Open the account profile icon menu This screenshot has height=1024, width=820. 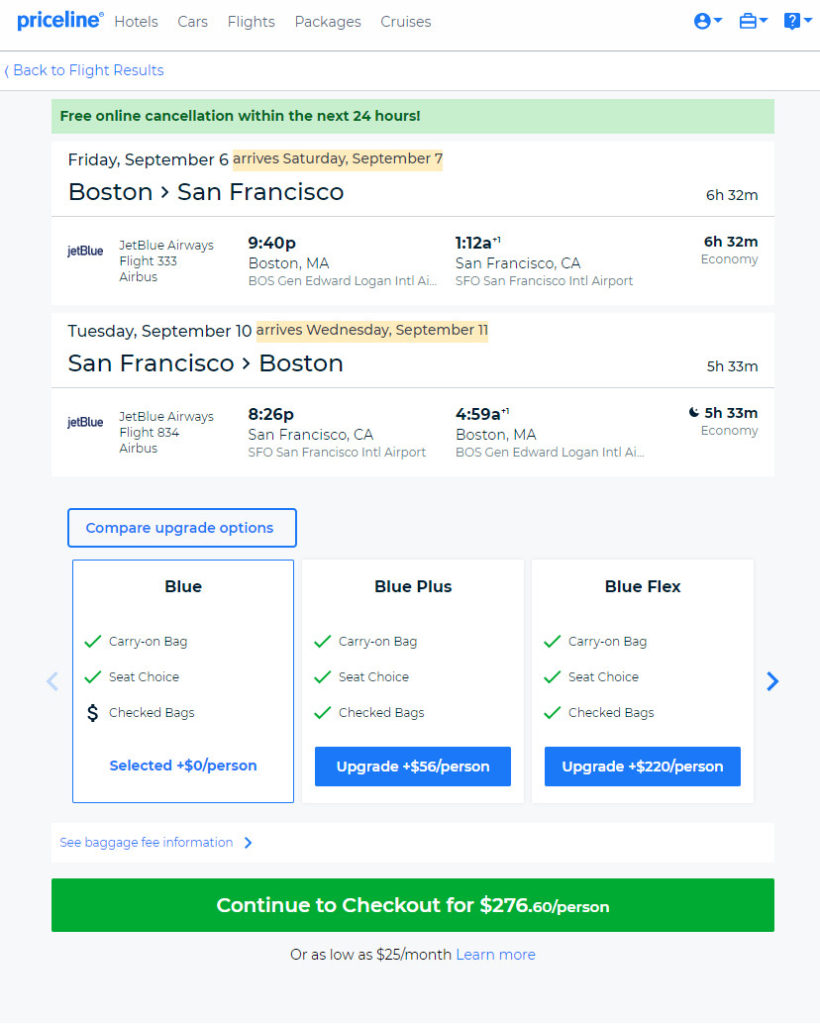pyautogui.click(x=708, y=22)
